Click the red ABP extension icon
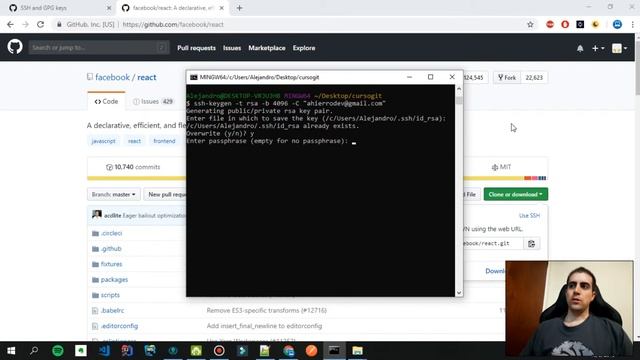 (x=550, y=24)
